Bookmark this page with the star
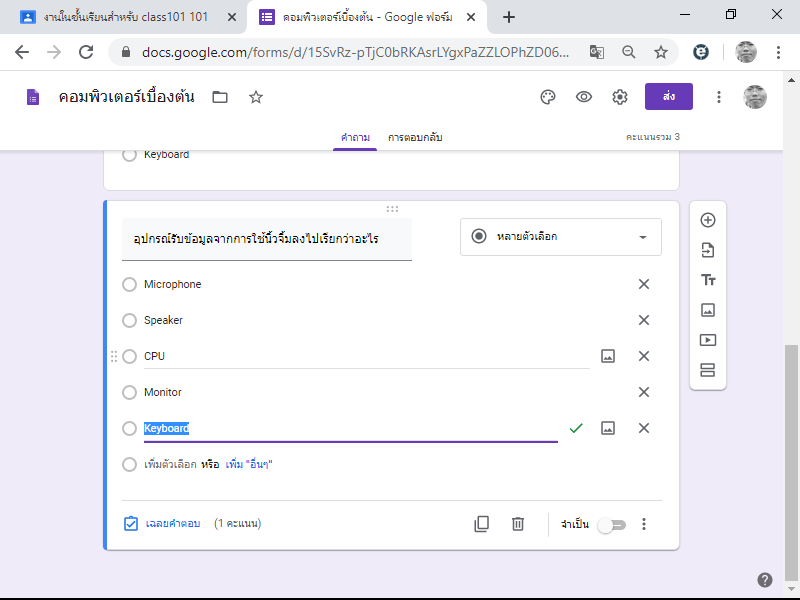Screen dimensions: 800x600 661,52
